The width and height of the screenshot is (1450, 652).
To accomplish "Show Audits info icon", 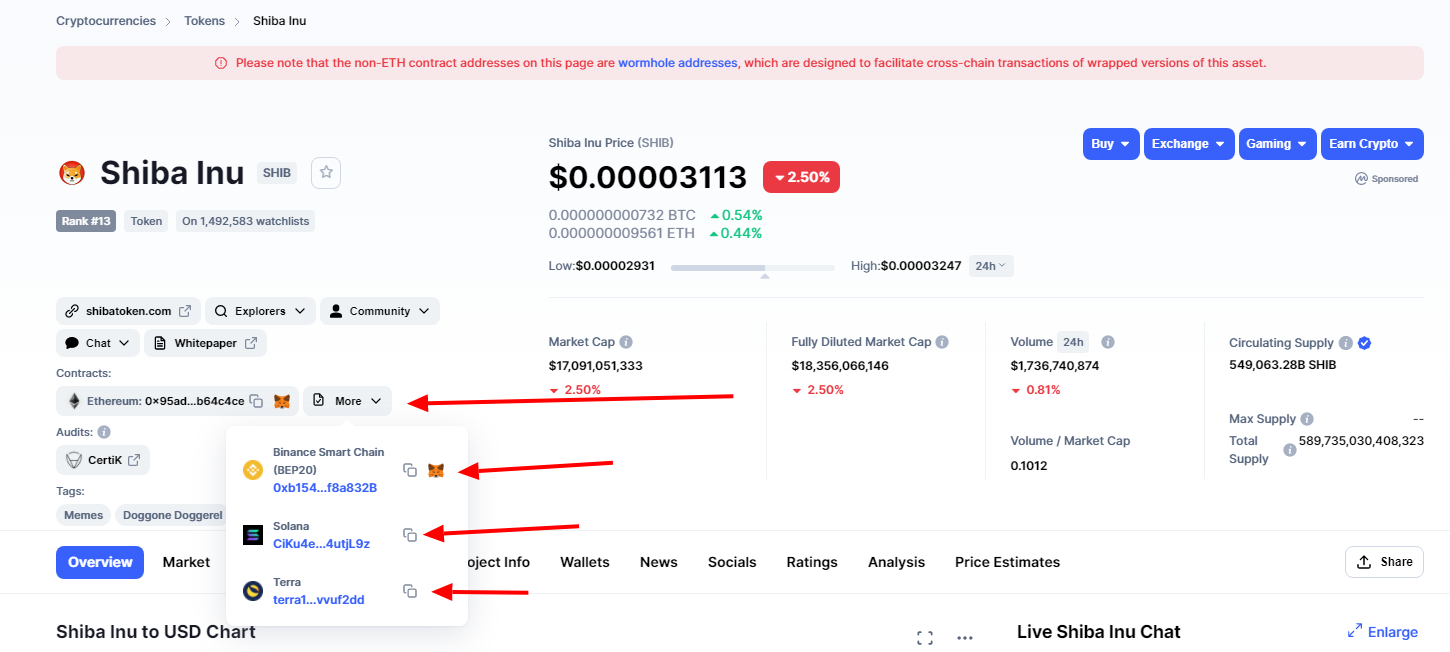I will pos(104,432).
